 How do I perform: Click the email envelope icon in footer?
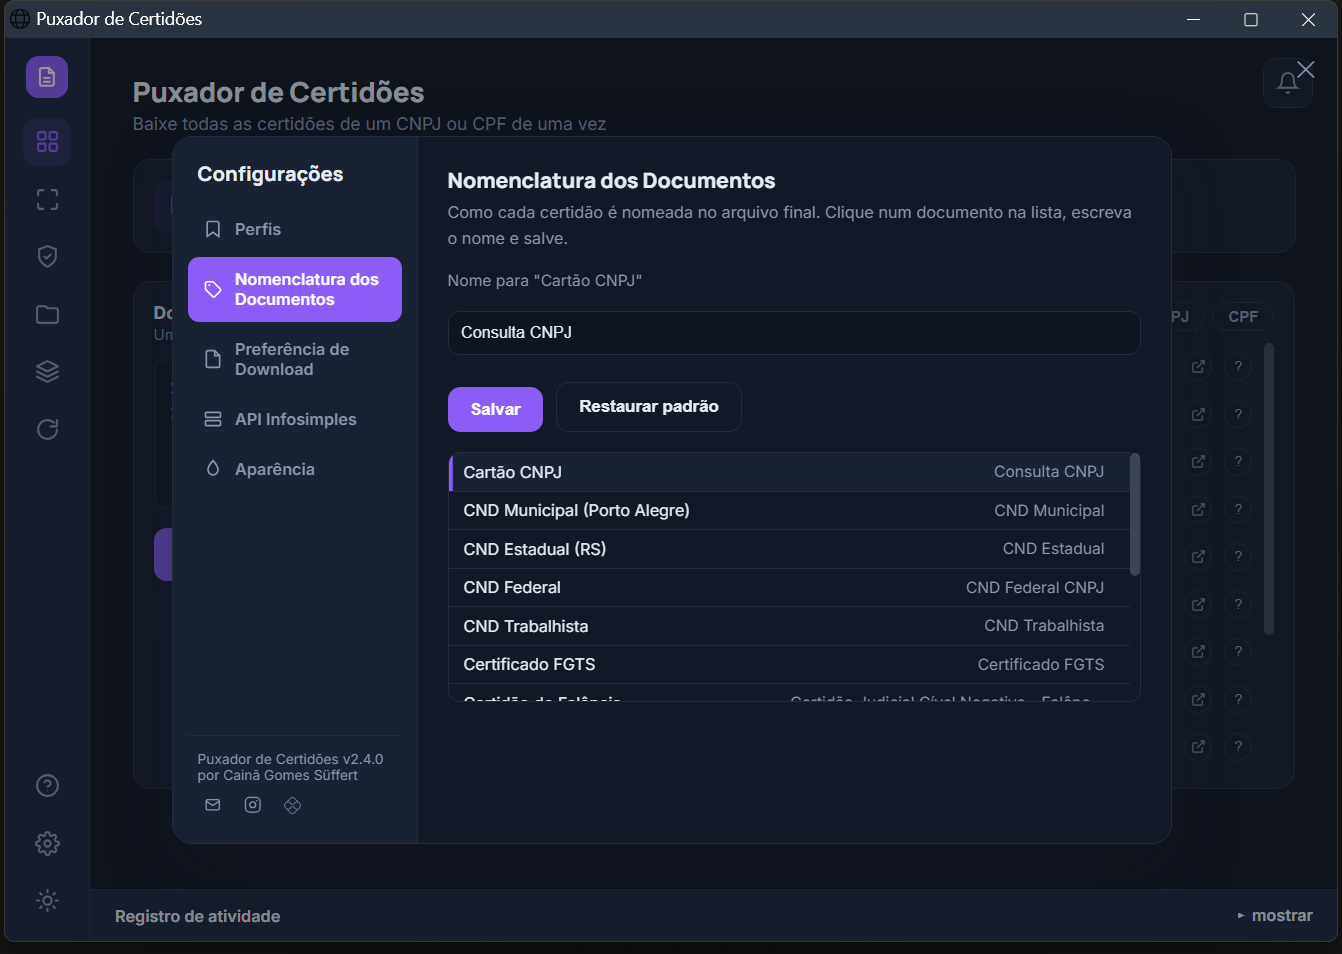point(213,805)
